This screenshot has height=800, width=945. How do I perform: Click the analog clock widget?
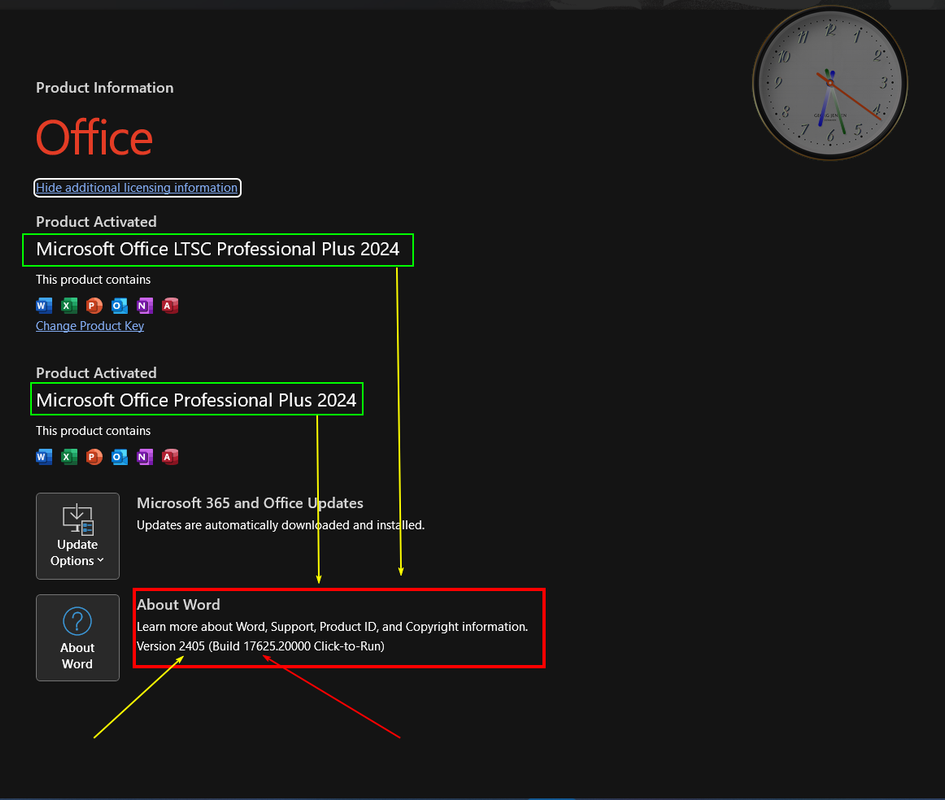click(830, 83)
